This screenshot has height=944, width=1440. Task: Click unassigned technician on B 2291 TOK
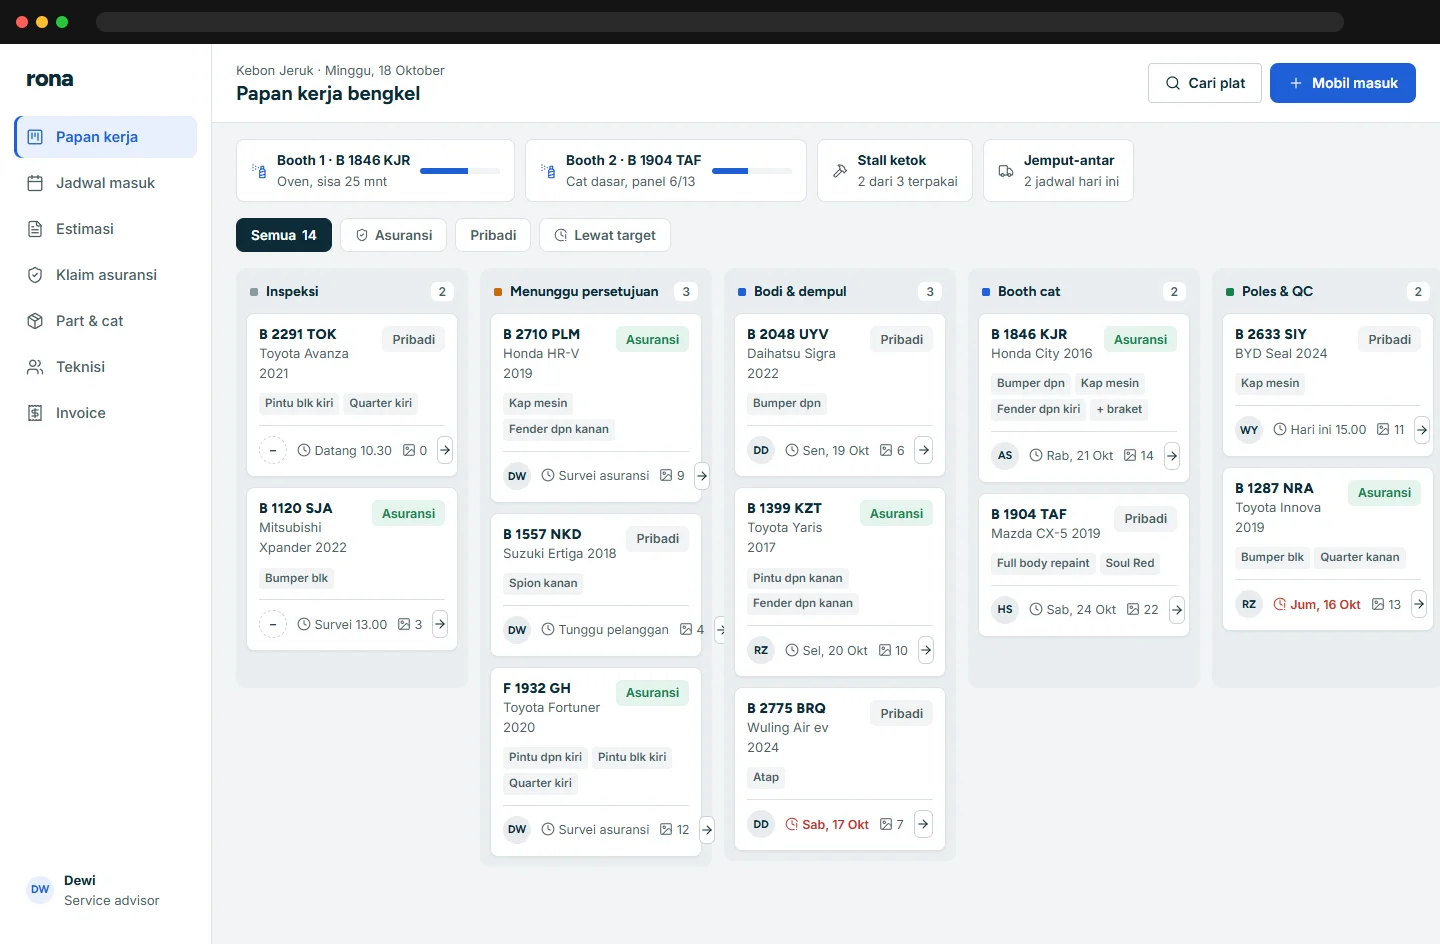[273, 451]
